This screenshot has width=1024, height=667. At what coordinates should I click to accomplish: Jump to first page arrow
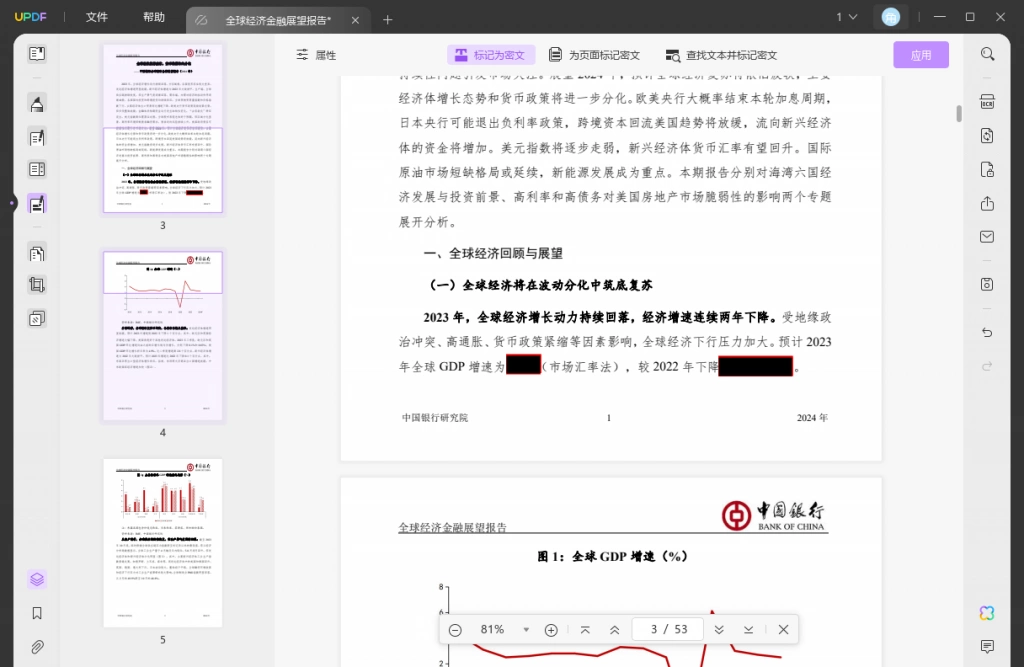pos(585,630)
